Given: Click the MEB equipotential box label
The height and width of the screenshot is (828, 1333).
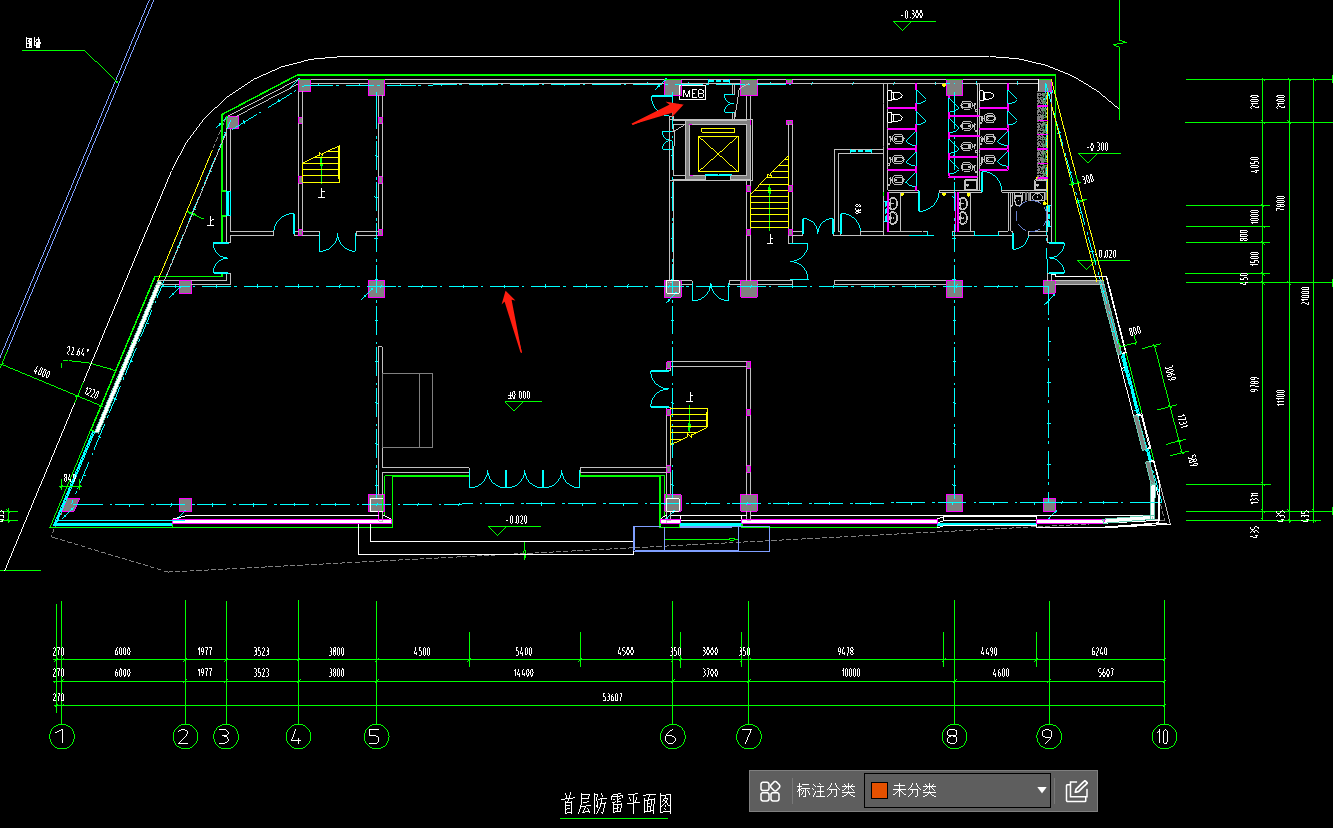Looking at the screenshot, I should (x=693, y=94).
